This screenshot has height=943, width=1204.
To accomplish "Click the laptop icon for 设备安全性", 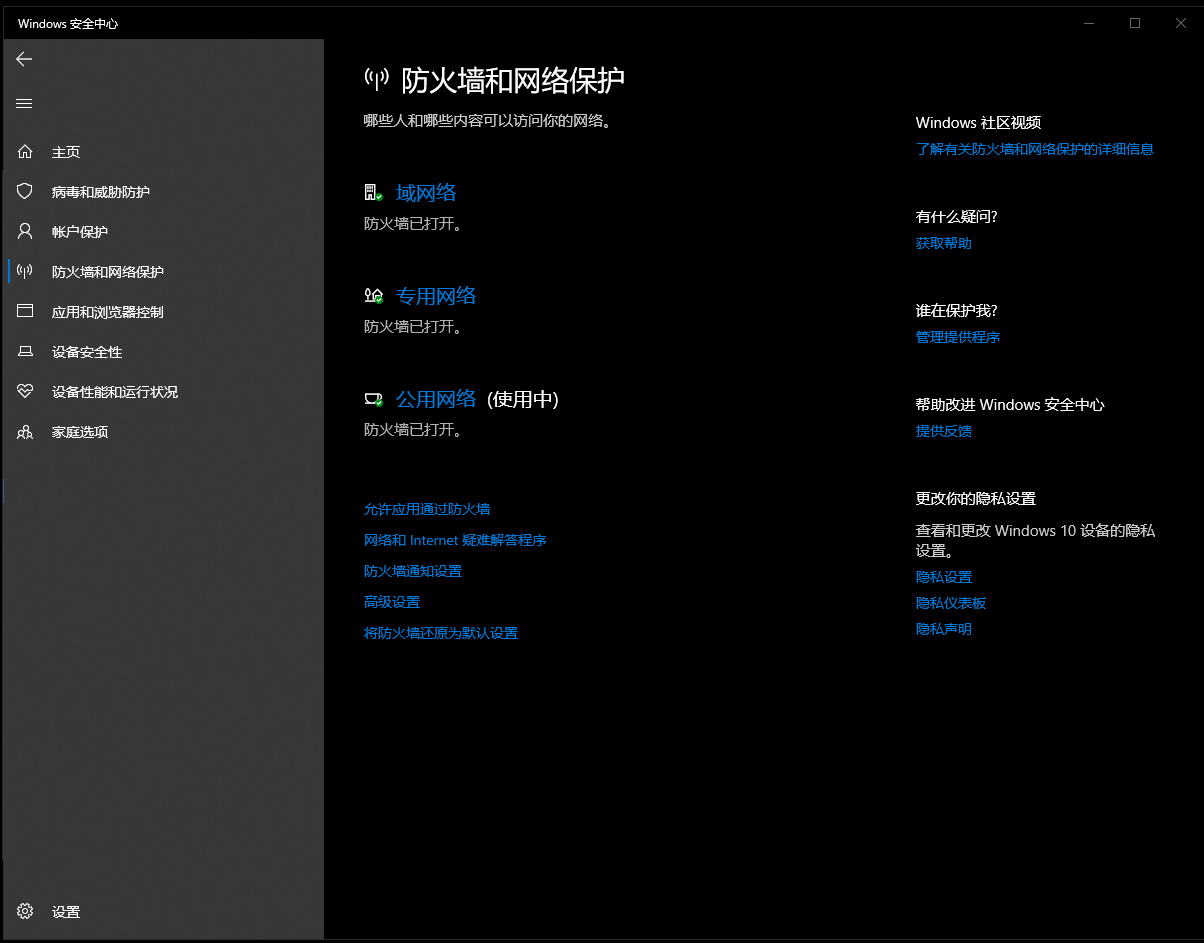I will pos(25,352).
